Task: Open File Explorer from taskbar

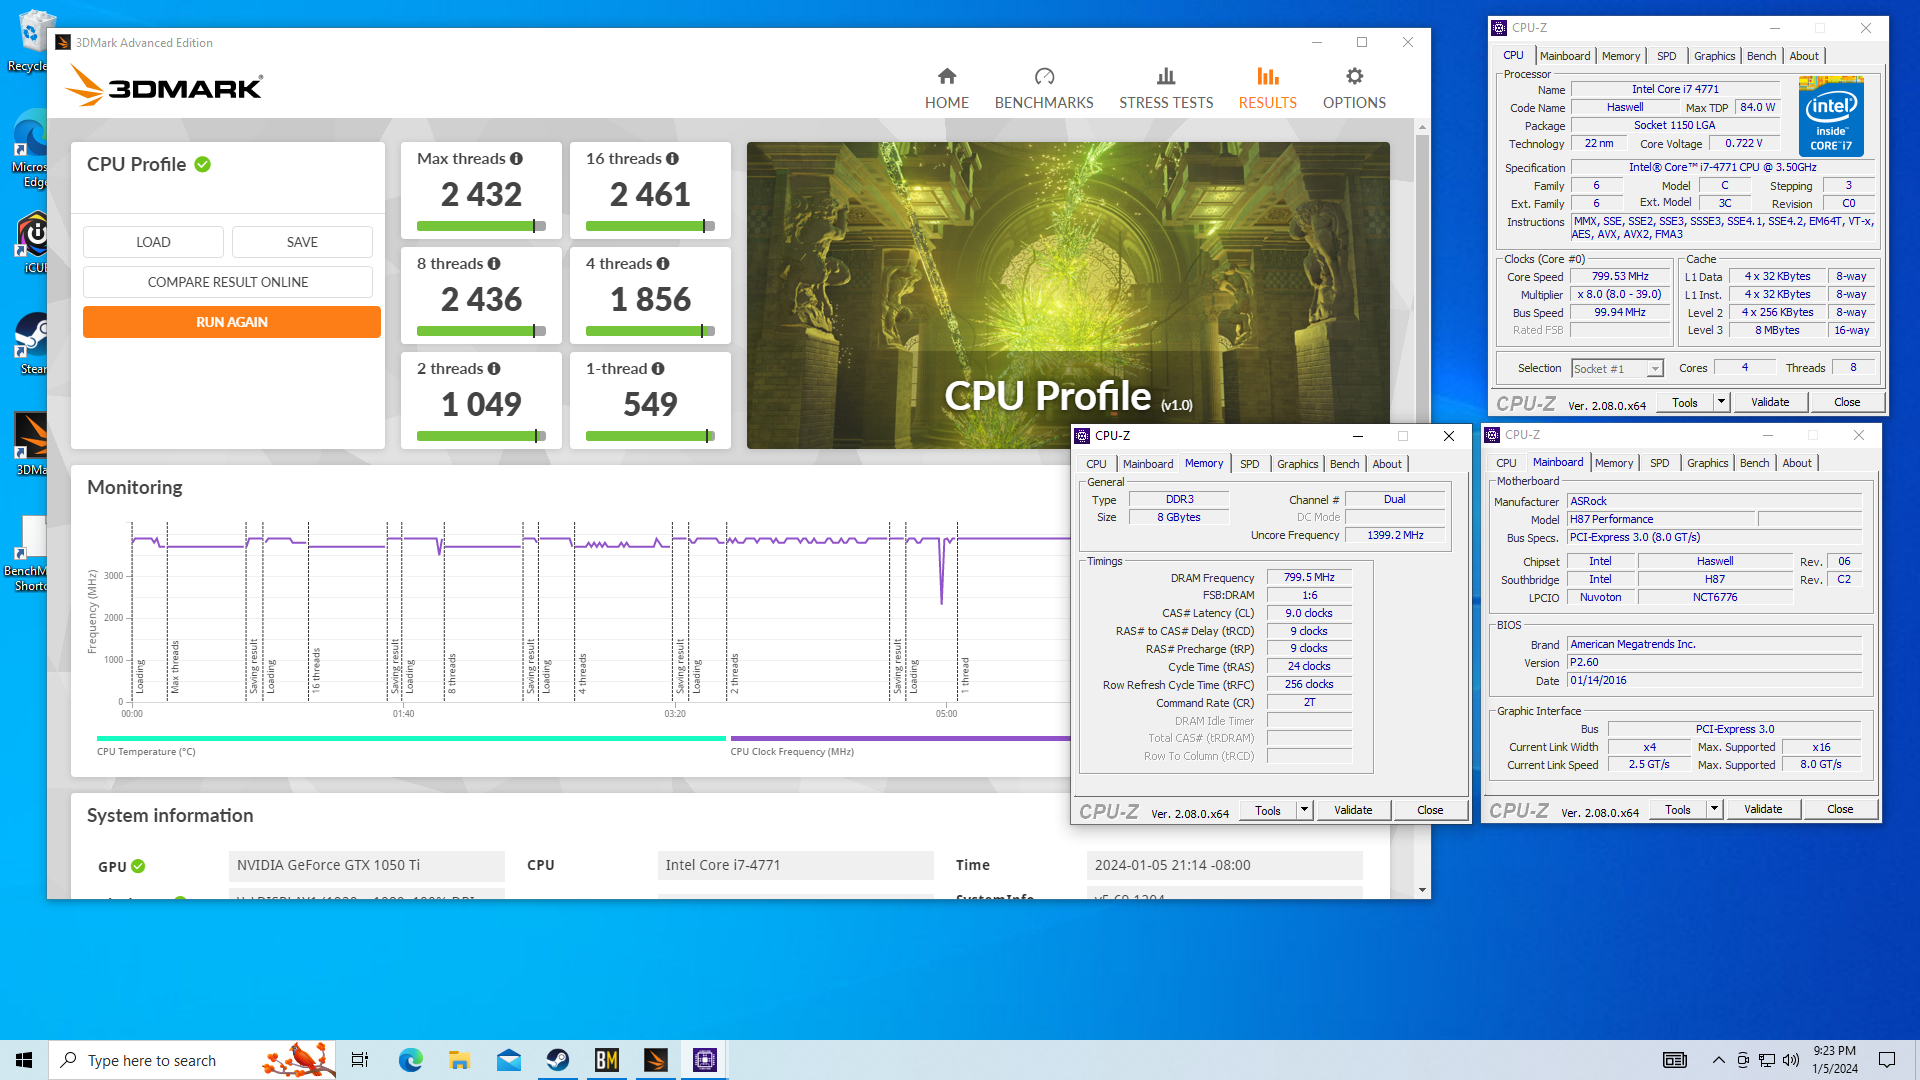Action: click(x=459, y=1060)
